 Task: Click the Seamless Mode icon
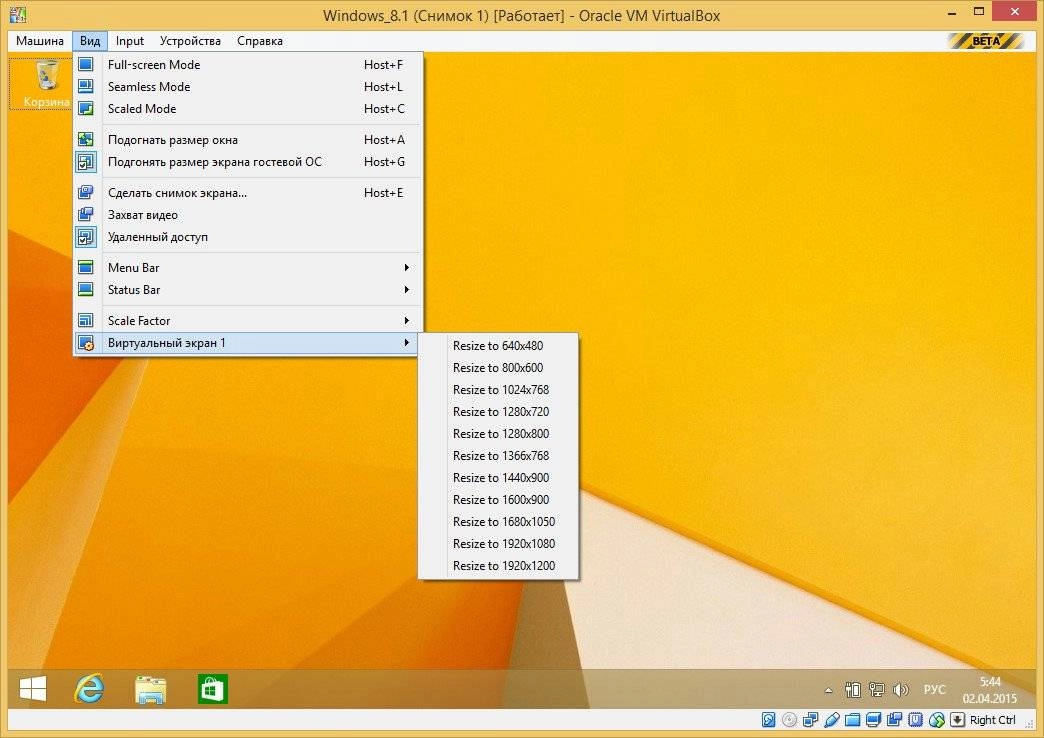[x=86, y=87]
